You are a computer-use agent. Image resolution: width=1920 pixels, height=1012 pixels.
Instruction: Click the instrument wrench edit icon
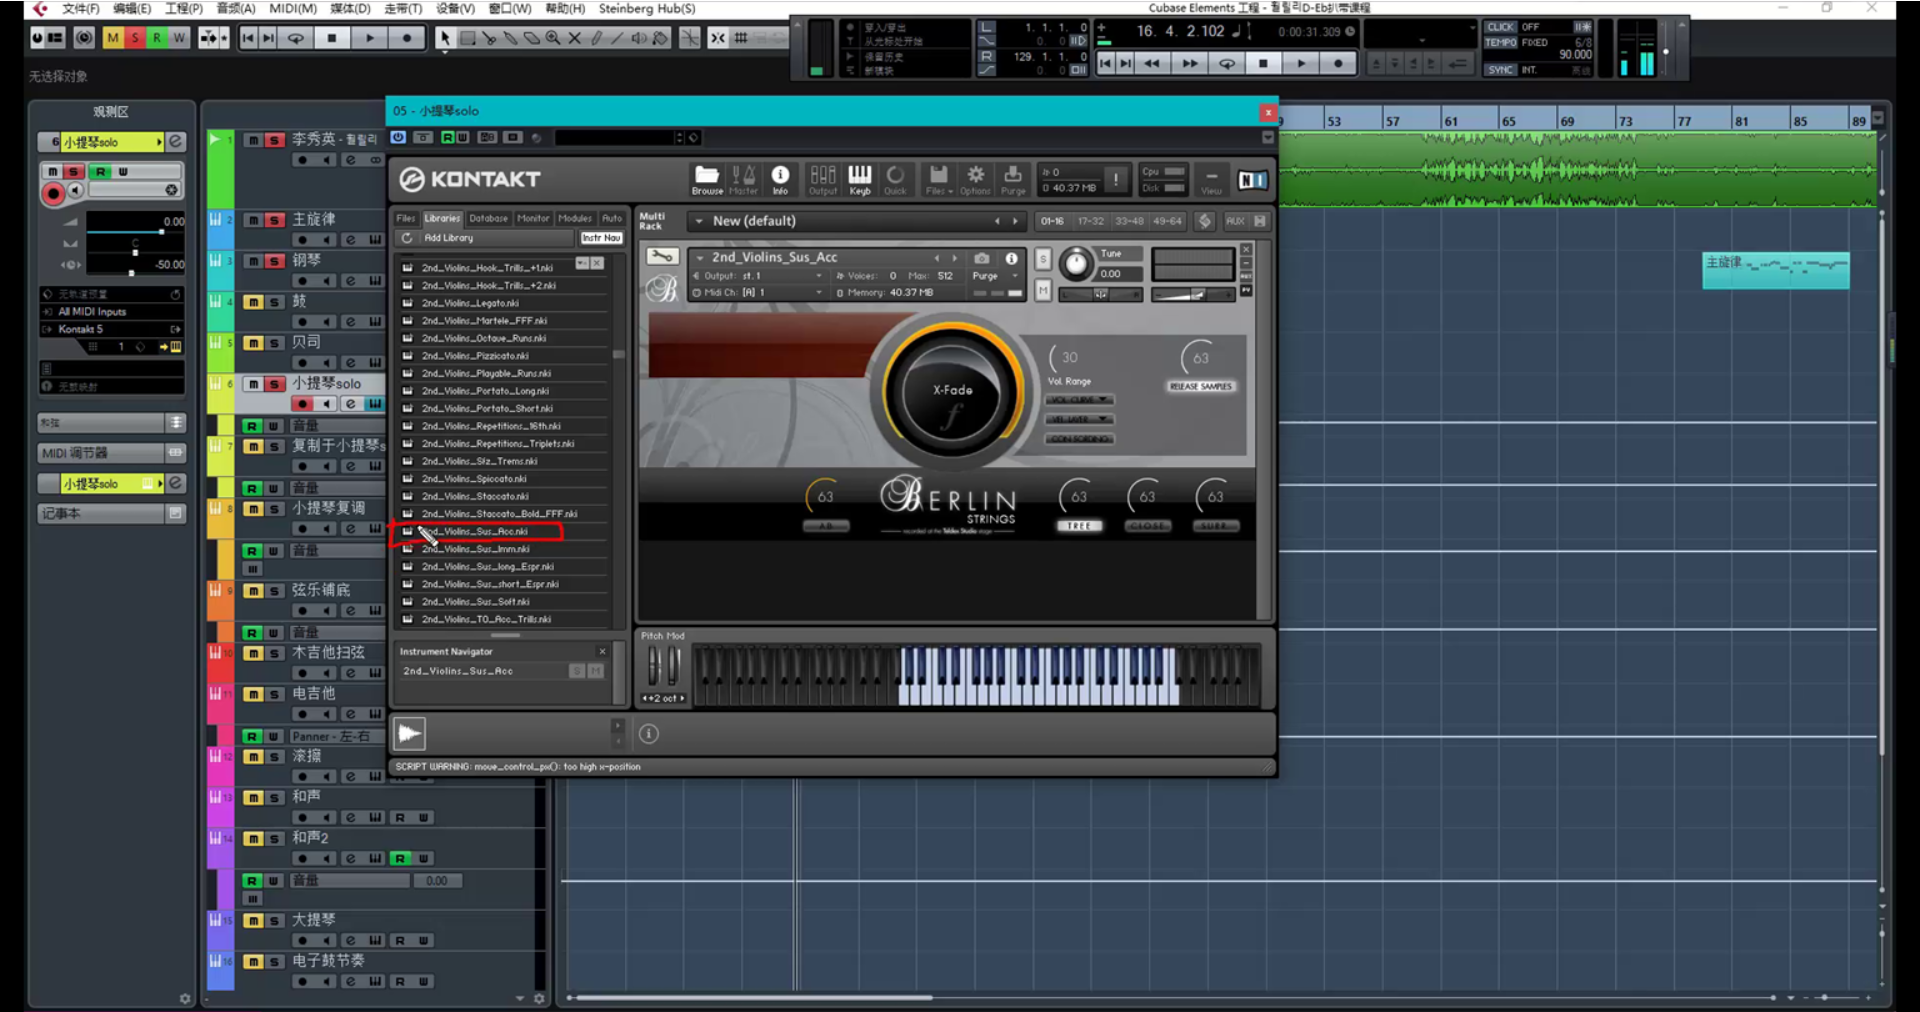[x=661, y=257]
